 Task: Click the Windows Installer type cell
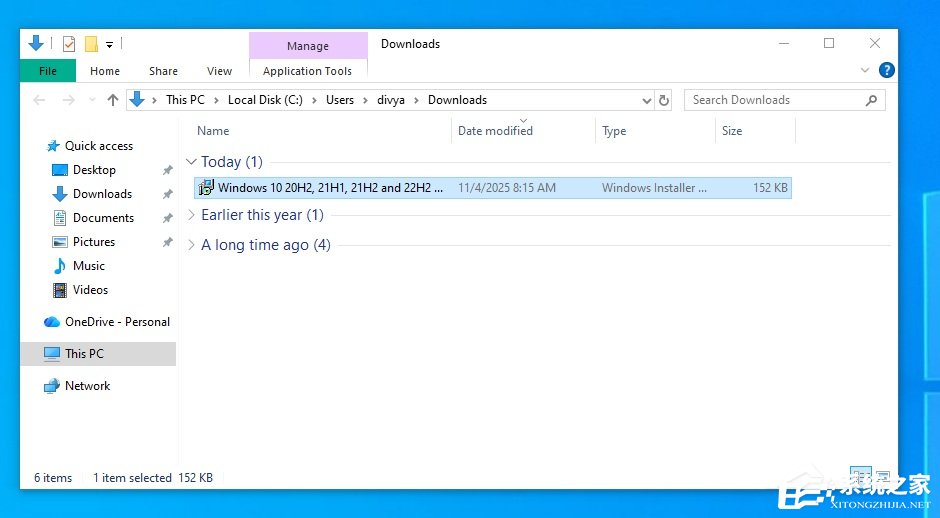coord(654,188)
